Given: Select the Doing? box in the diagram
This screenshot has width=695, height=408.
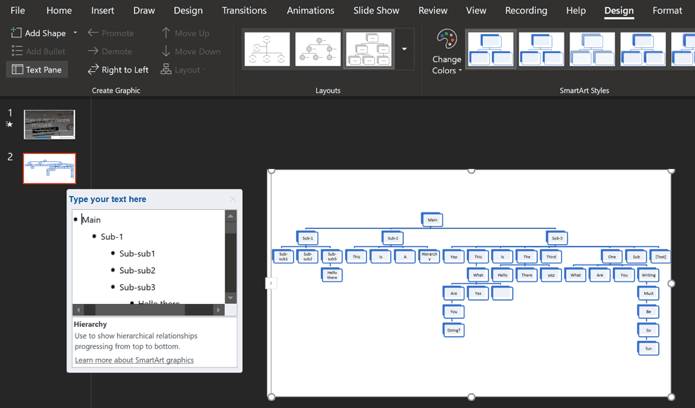Looking at the screenshot, I should [x=453, y=330].
